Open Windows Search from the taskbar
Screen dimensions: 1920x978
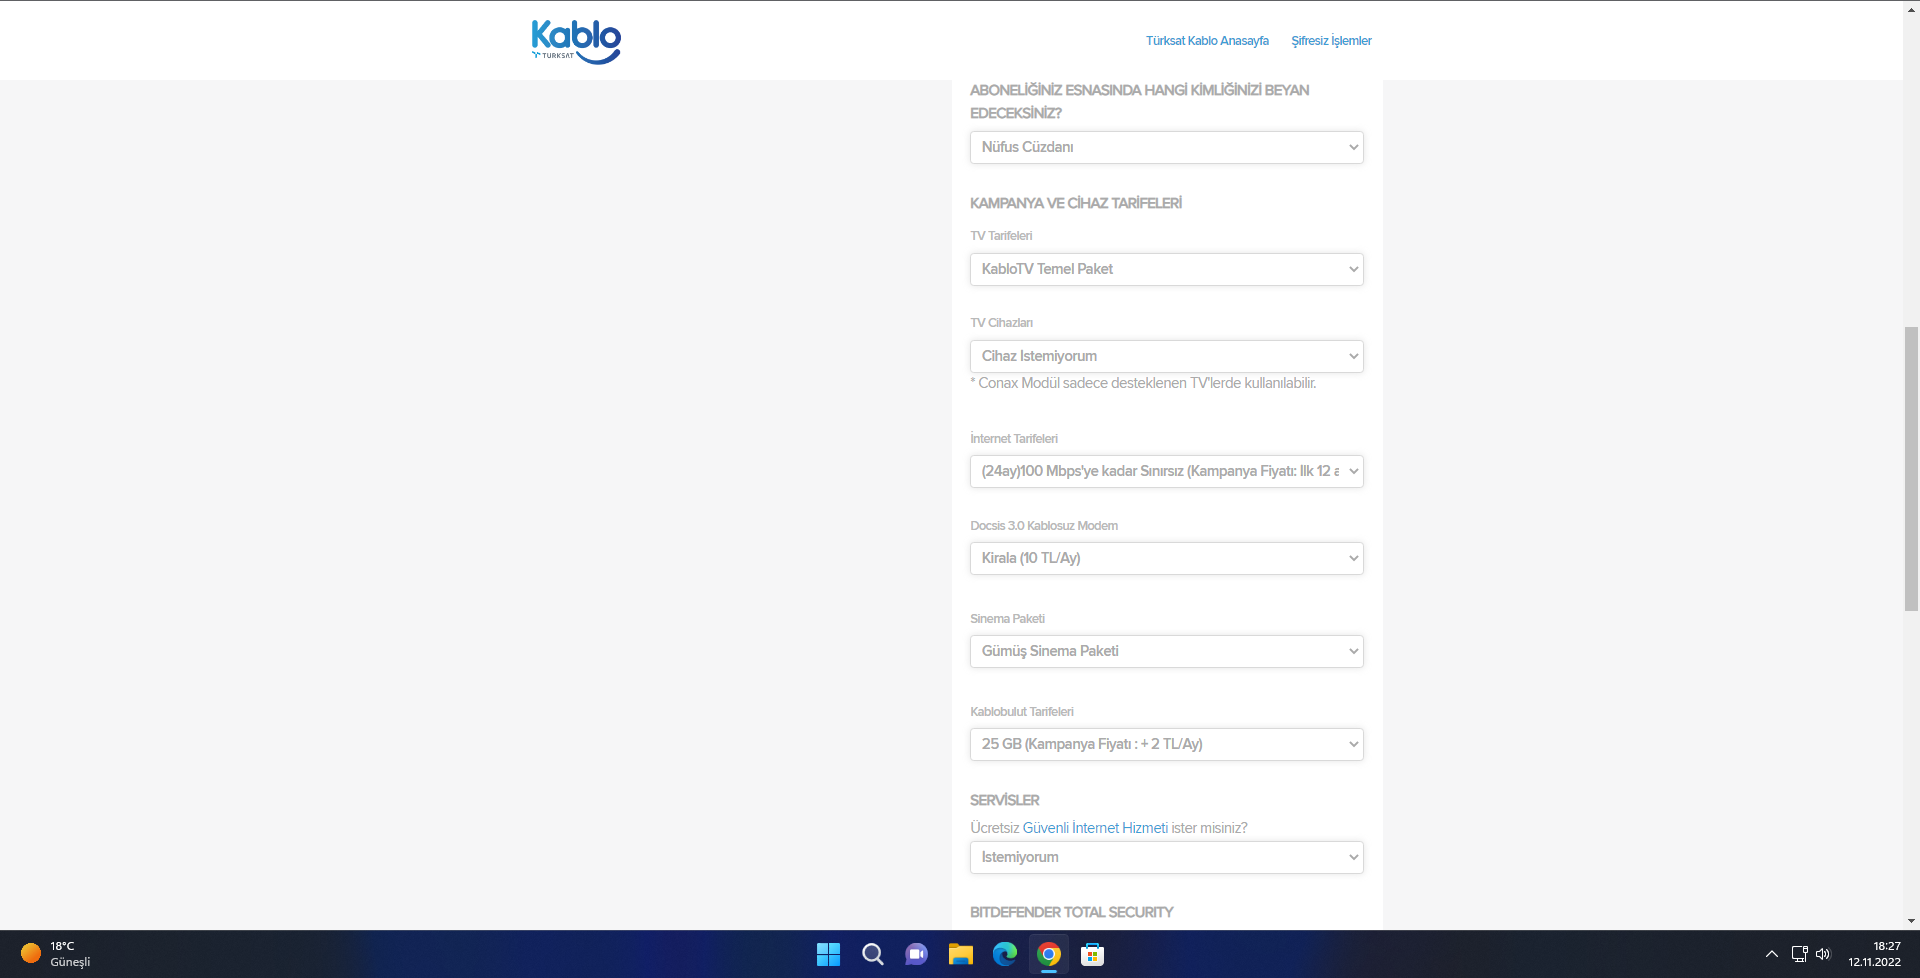click(x=872, y=954)
